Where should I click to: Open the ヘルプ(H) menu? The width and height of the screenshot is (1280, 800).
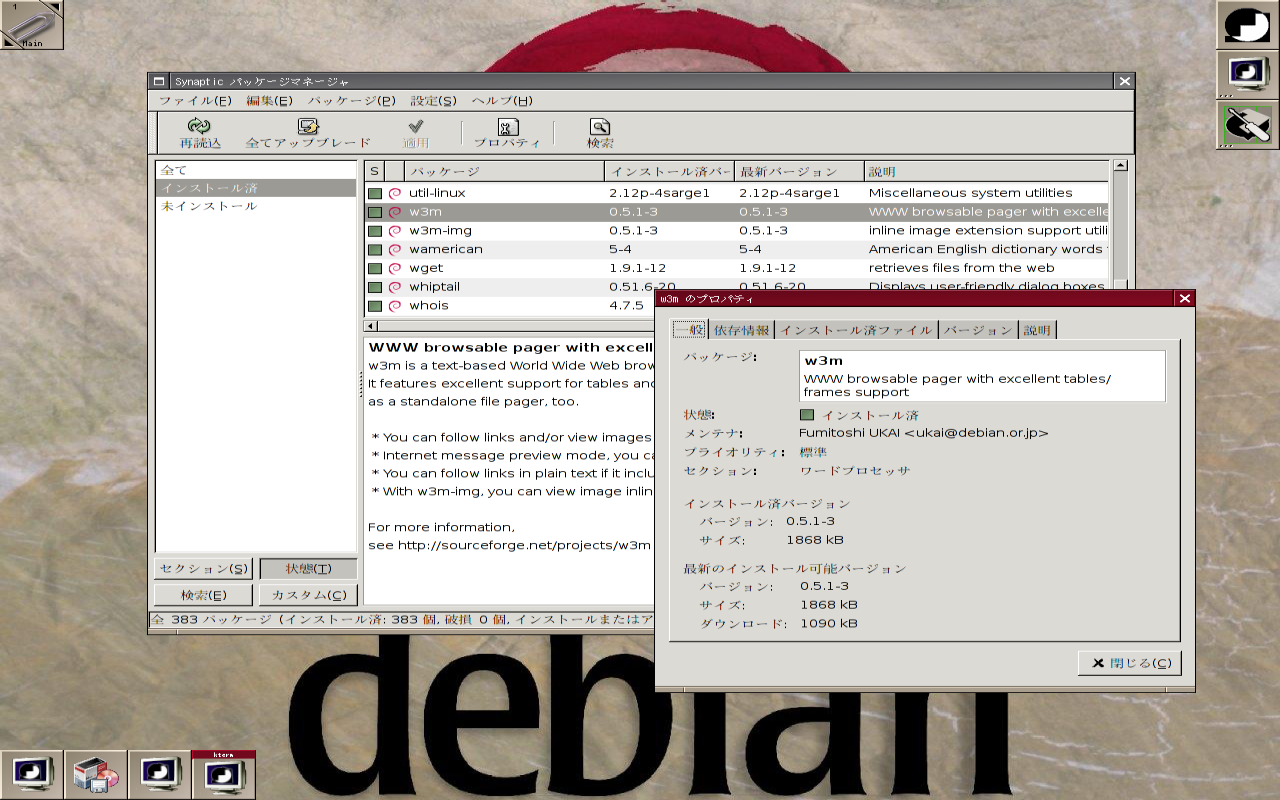tap(502, 101)
